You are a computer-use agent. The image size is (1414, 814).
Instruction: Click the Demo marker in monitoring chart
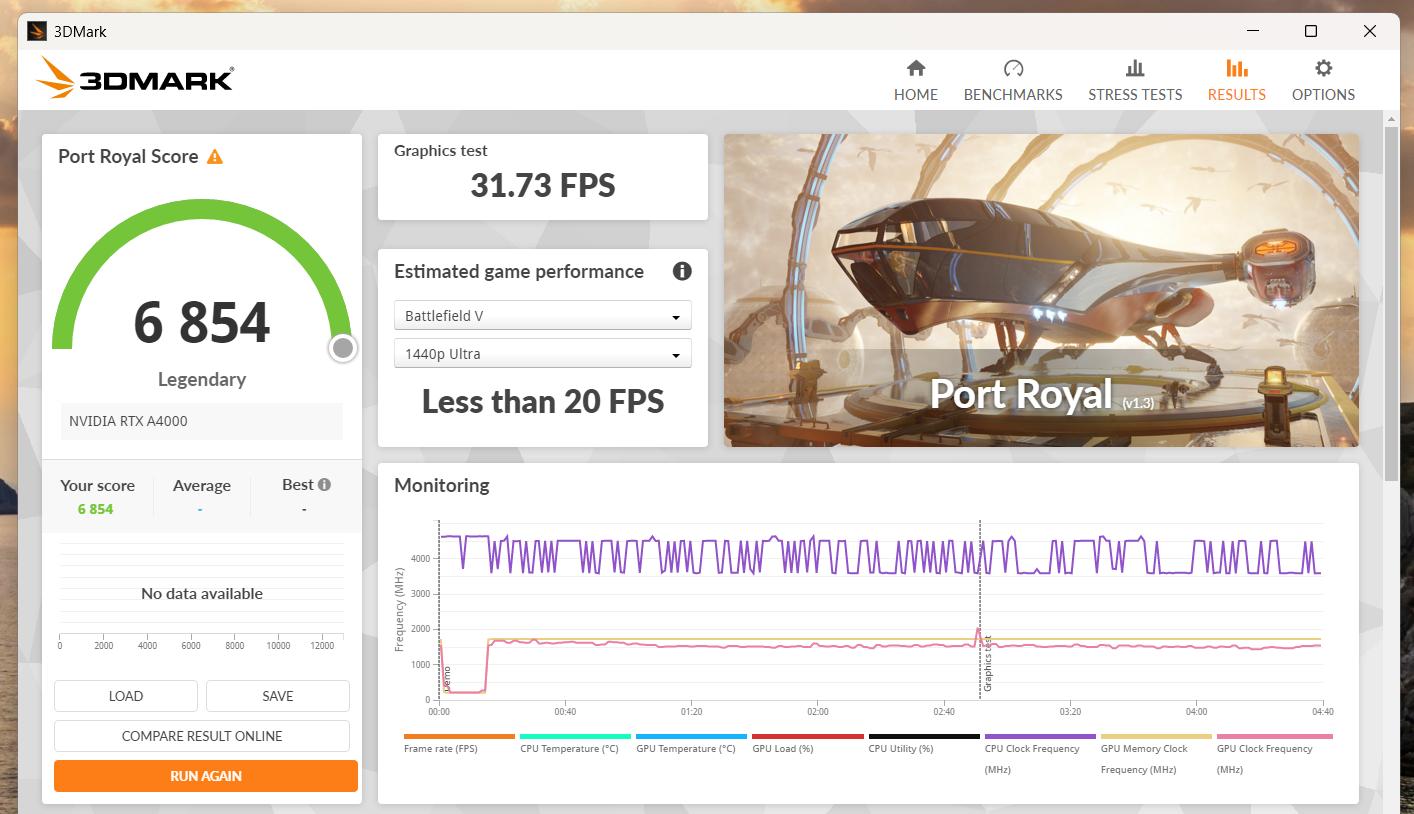(x=446, y=677)
